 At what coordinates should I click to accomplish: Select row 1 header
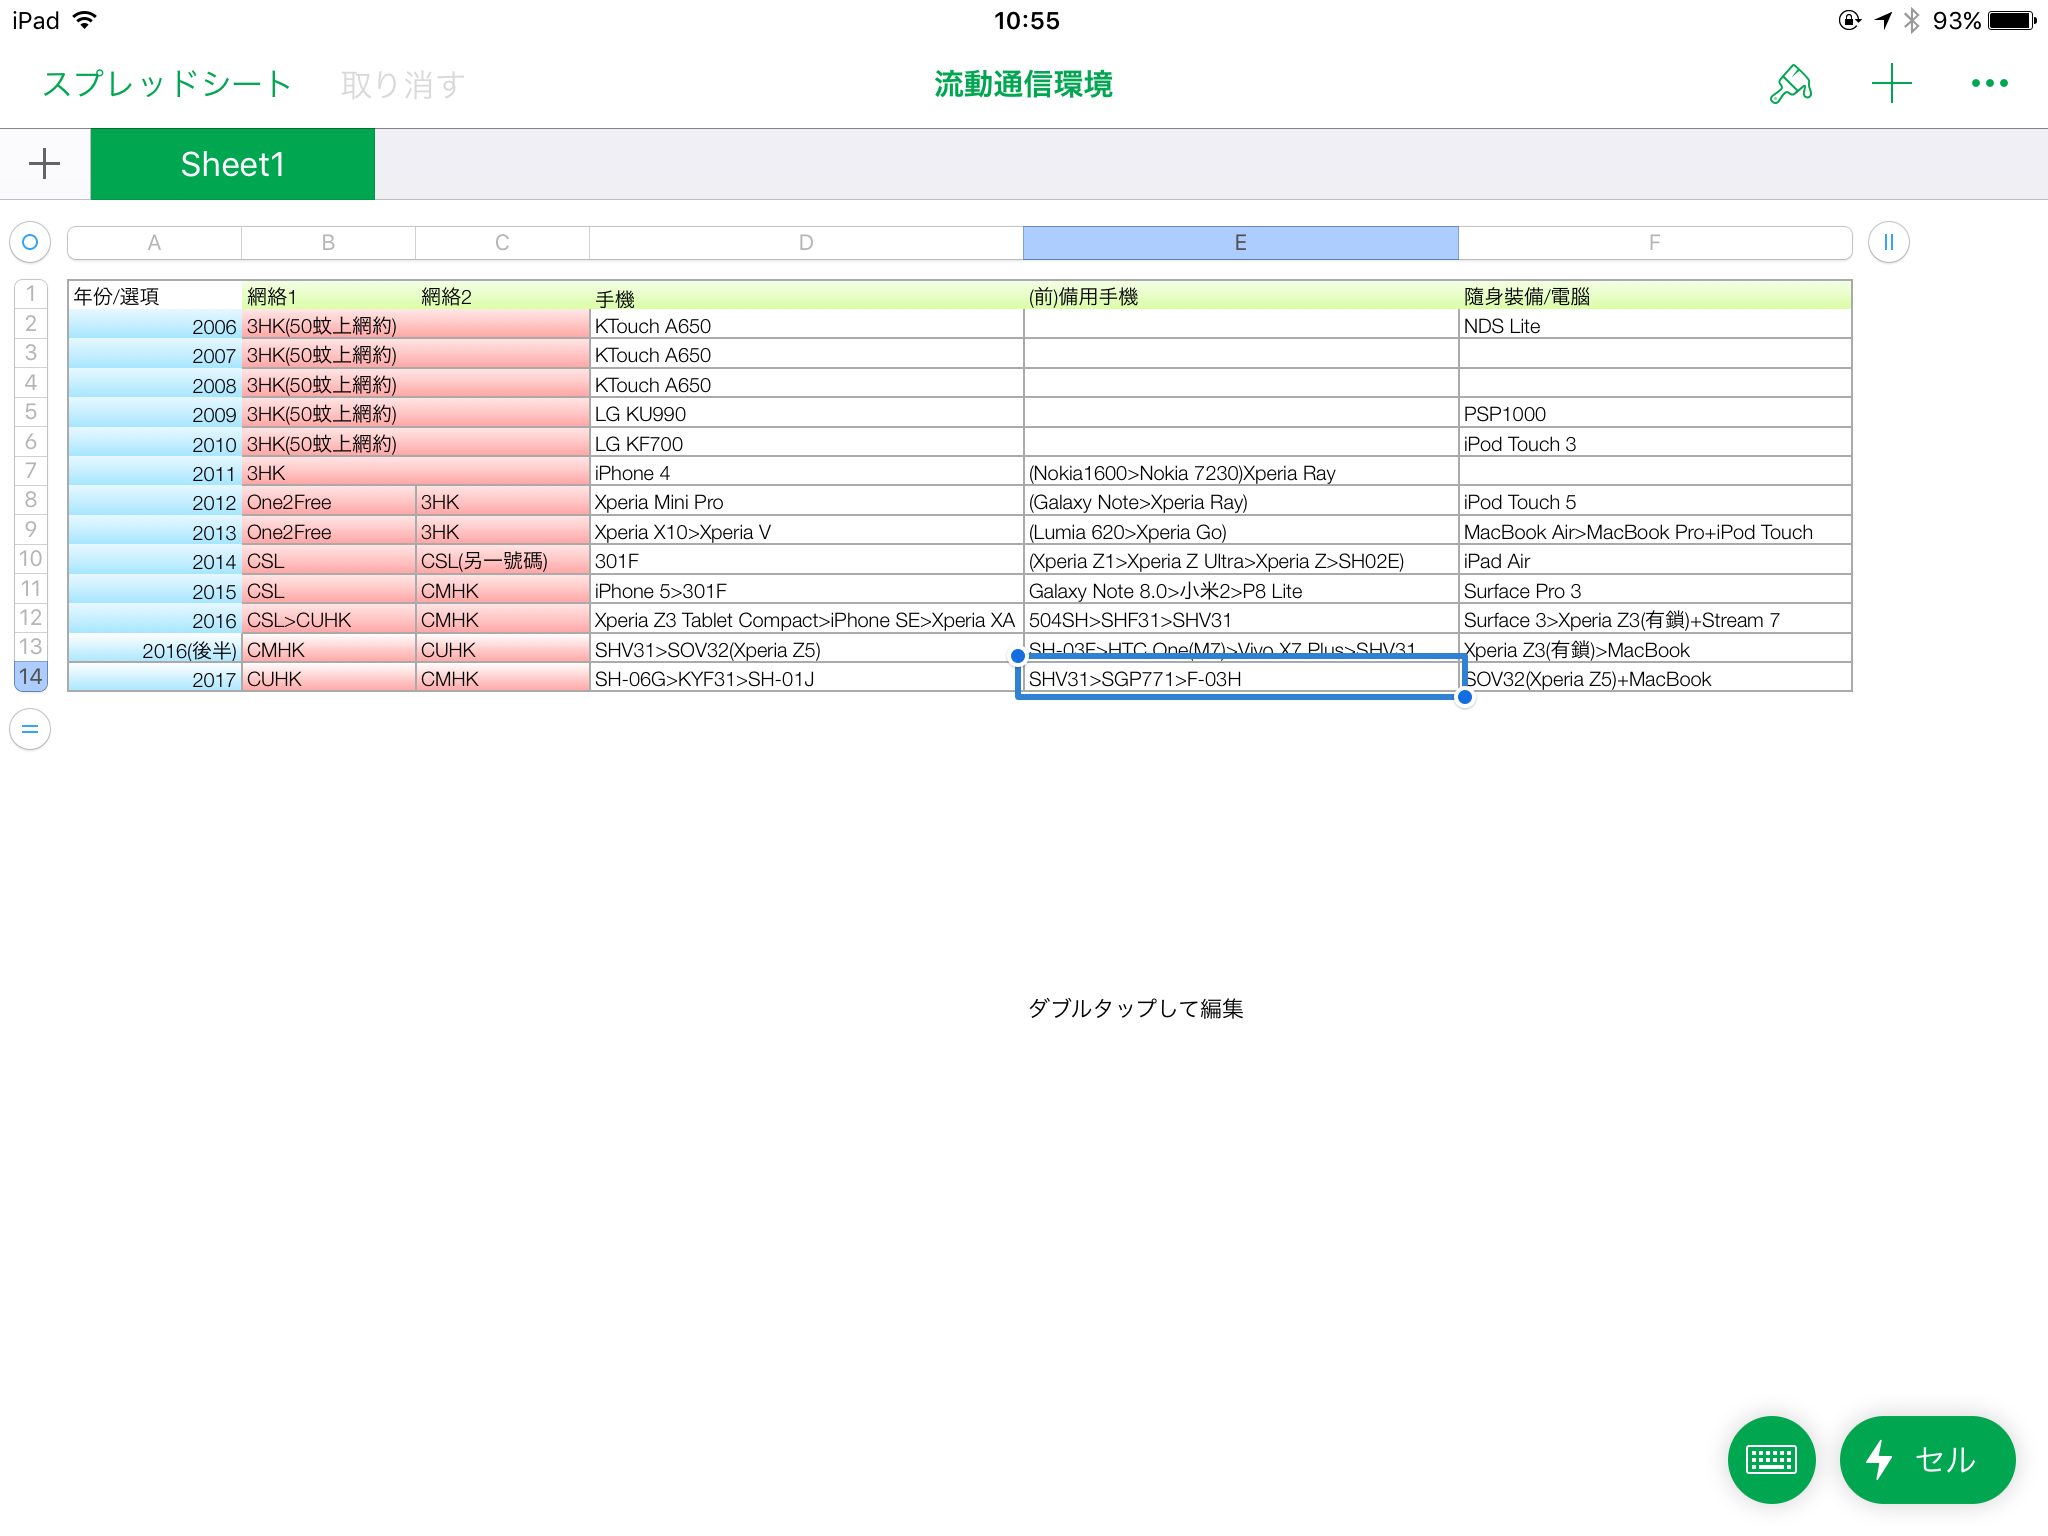(31, 294)
